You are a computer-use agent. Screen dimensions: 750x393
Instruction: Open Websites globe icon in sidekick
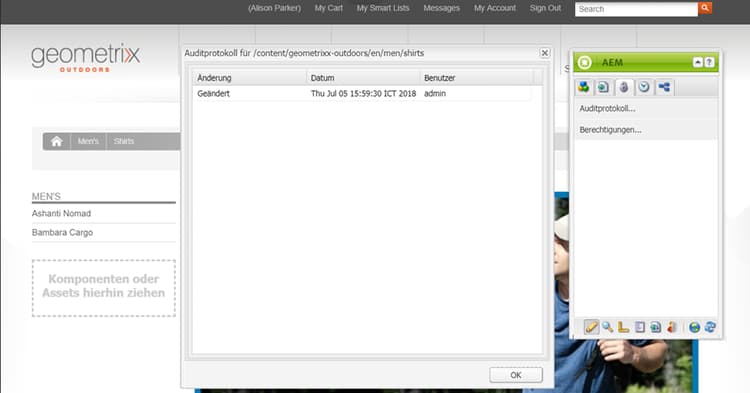(694, 327)
